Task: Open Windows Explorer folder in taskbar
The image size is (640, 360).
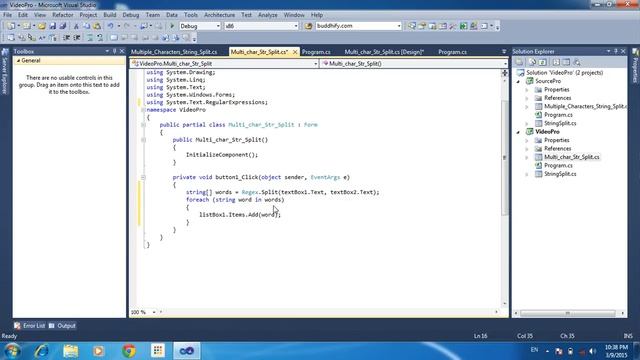Action: pyautogui.click(x=71, y=351)
